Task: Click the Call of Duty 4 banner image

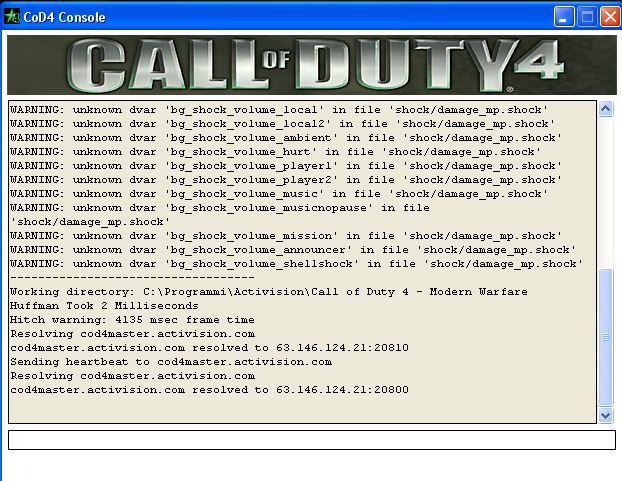Action: click(312, 65)
